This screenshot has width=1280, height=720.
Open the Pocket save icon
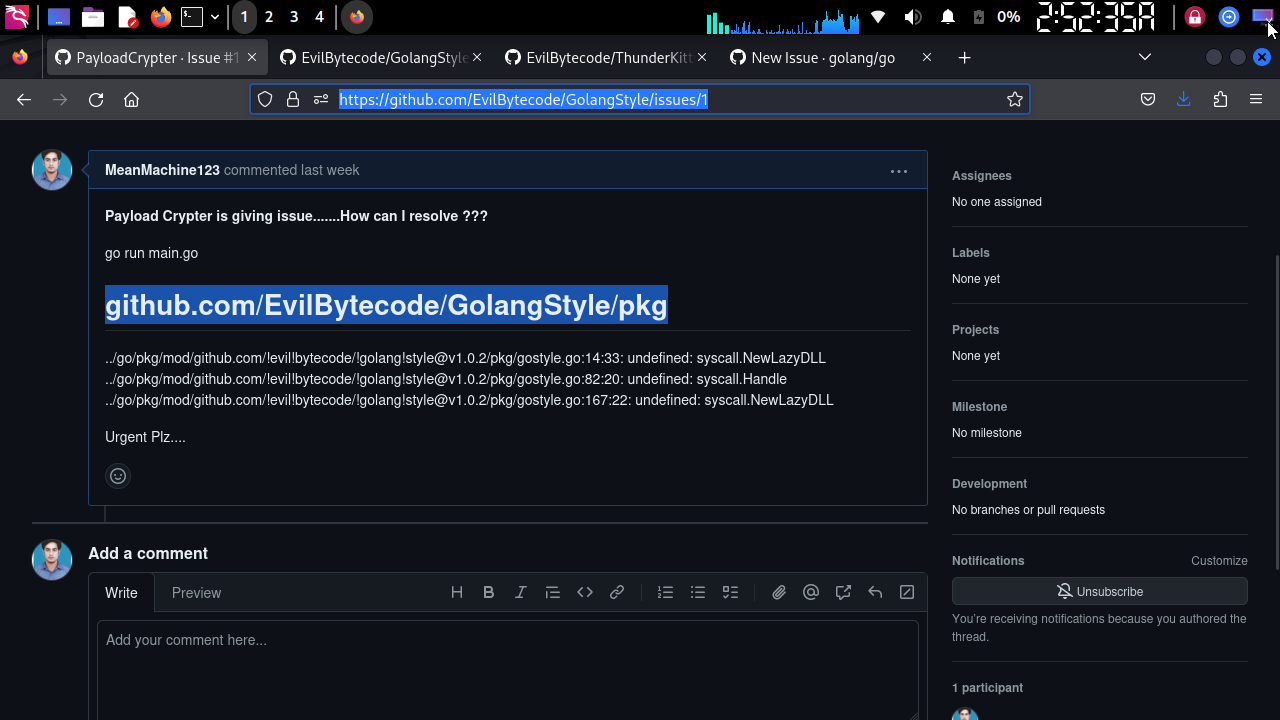1148,99
